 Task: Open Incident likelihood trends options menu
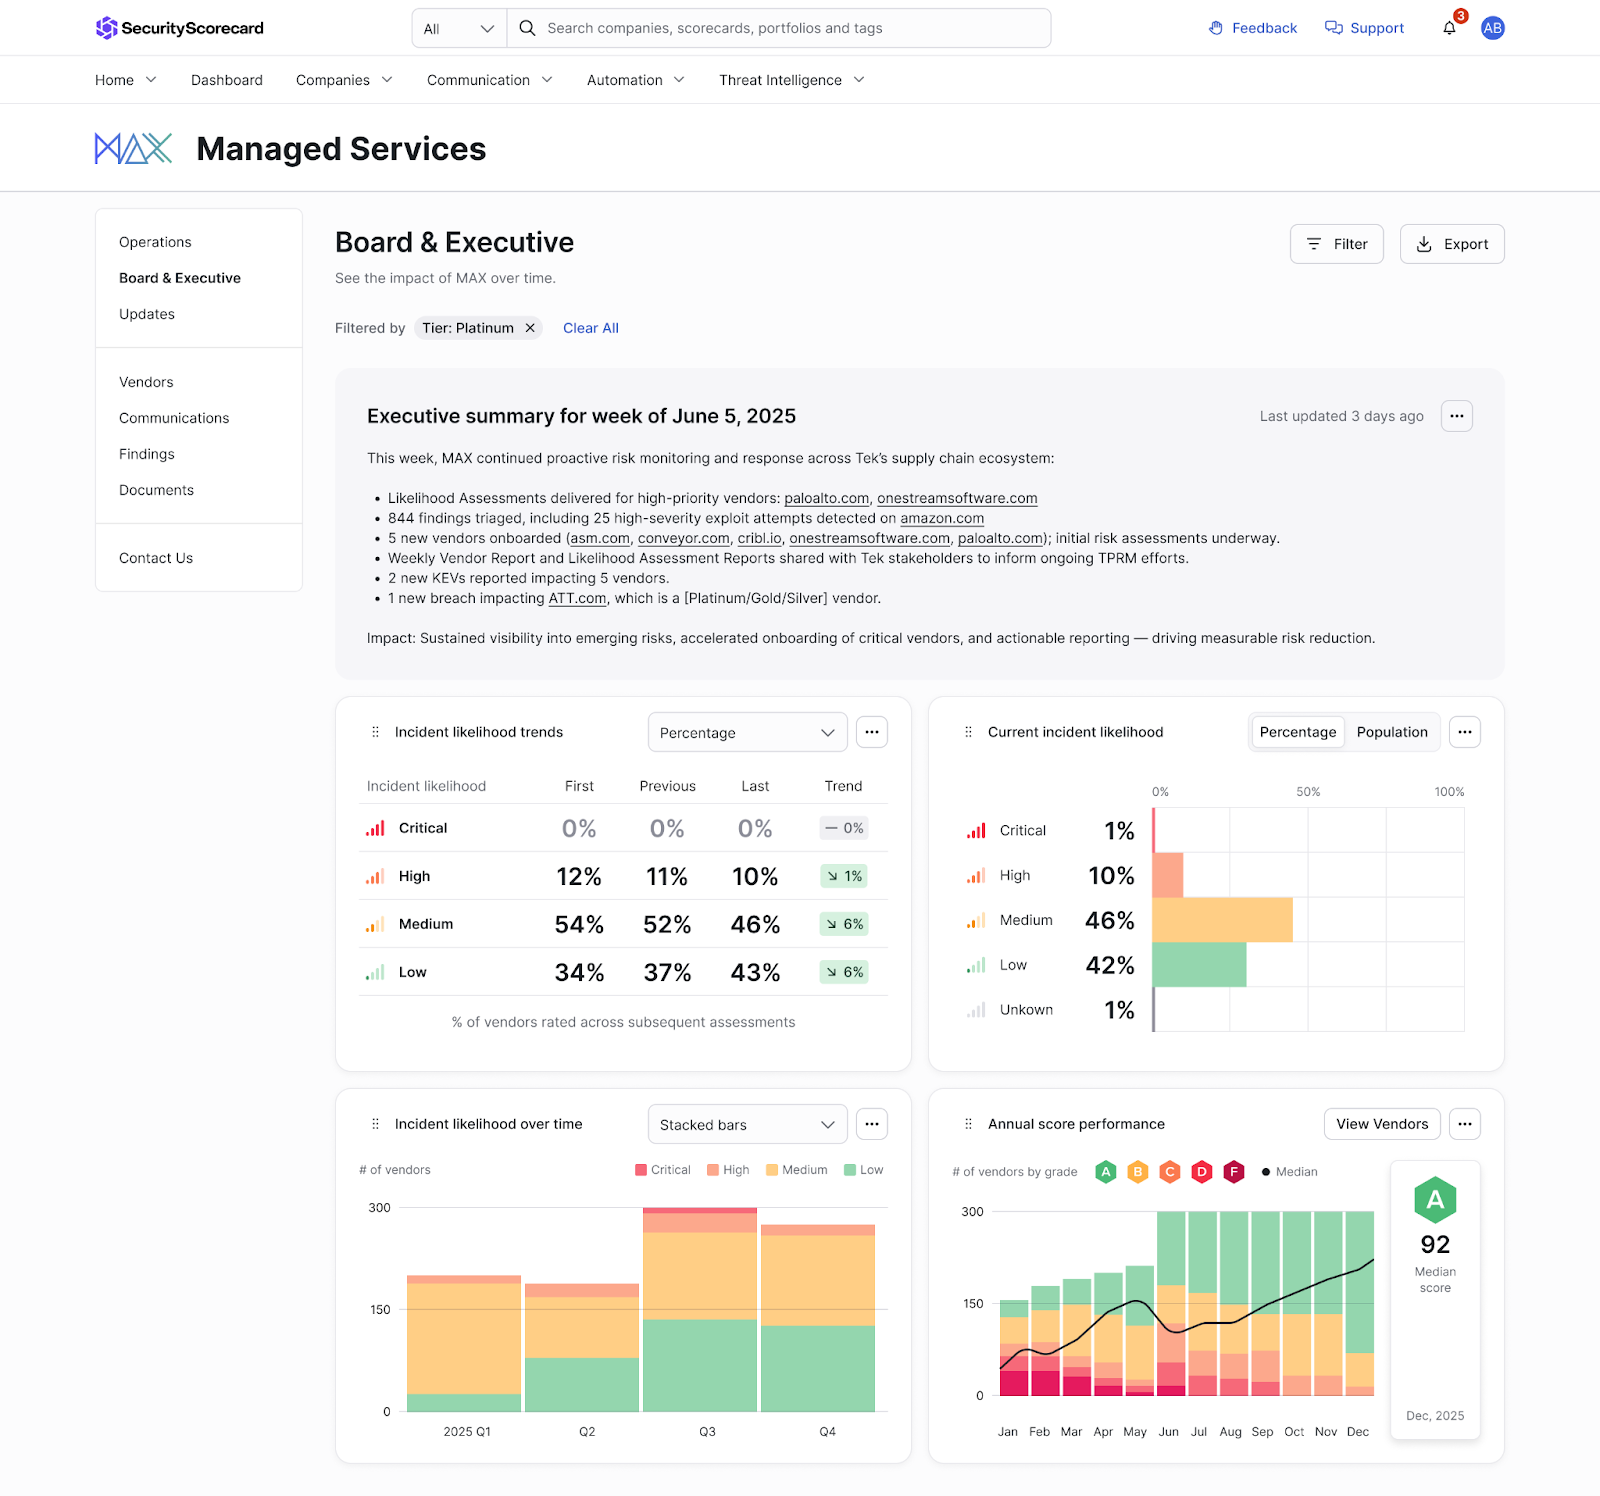871,732
